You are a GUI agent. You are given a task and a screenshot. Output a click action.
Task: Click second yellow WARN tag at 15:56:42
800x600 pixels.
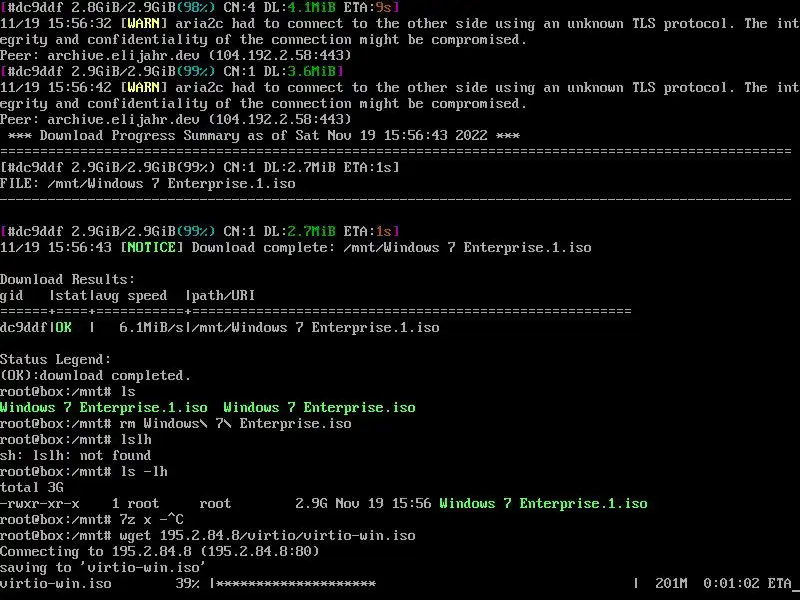pyautogui.click(x=143, y=88)
